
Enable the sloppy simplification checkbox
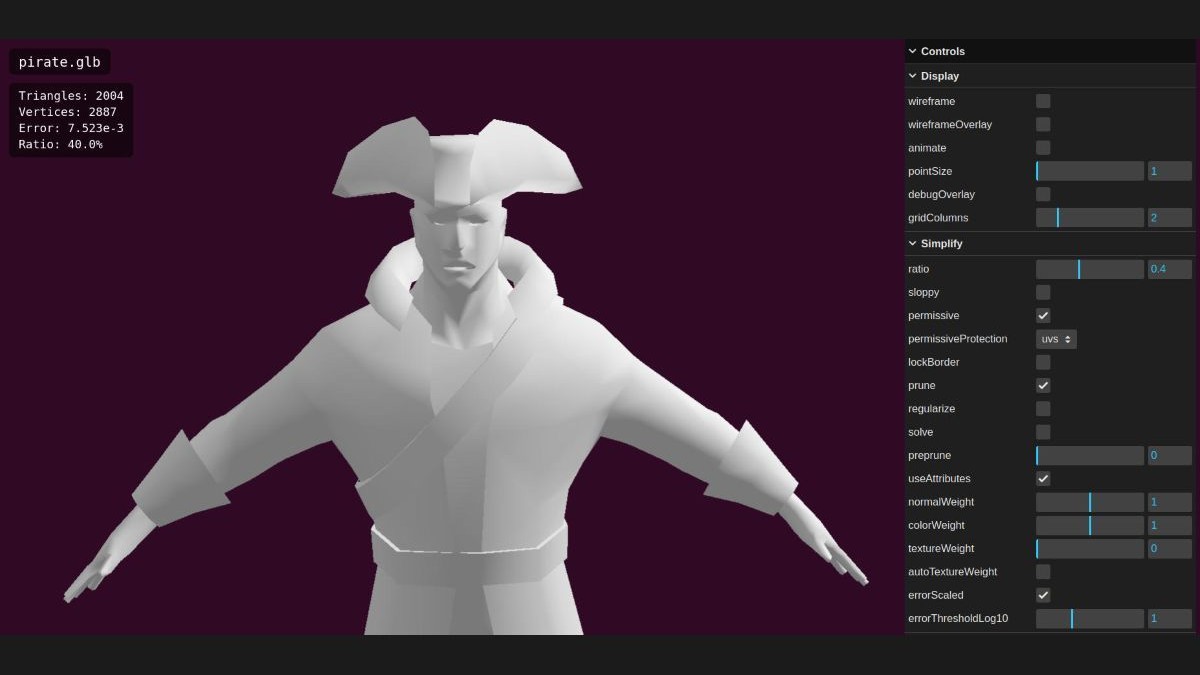[x=1043, y=293]
